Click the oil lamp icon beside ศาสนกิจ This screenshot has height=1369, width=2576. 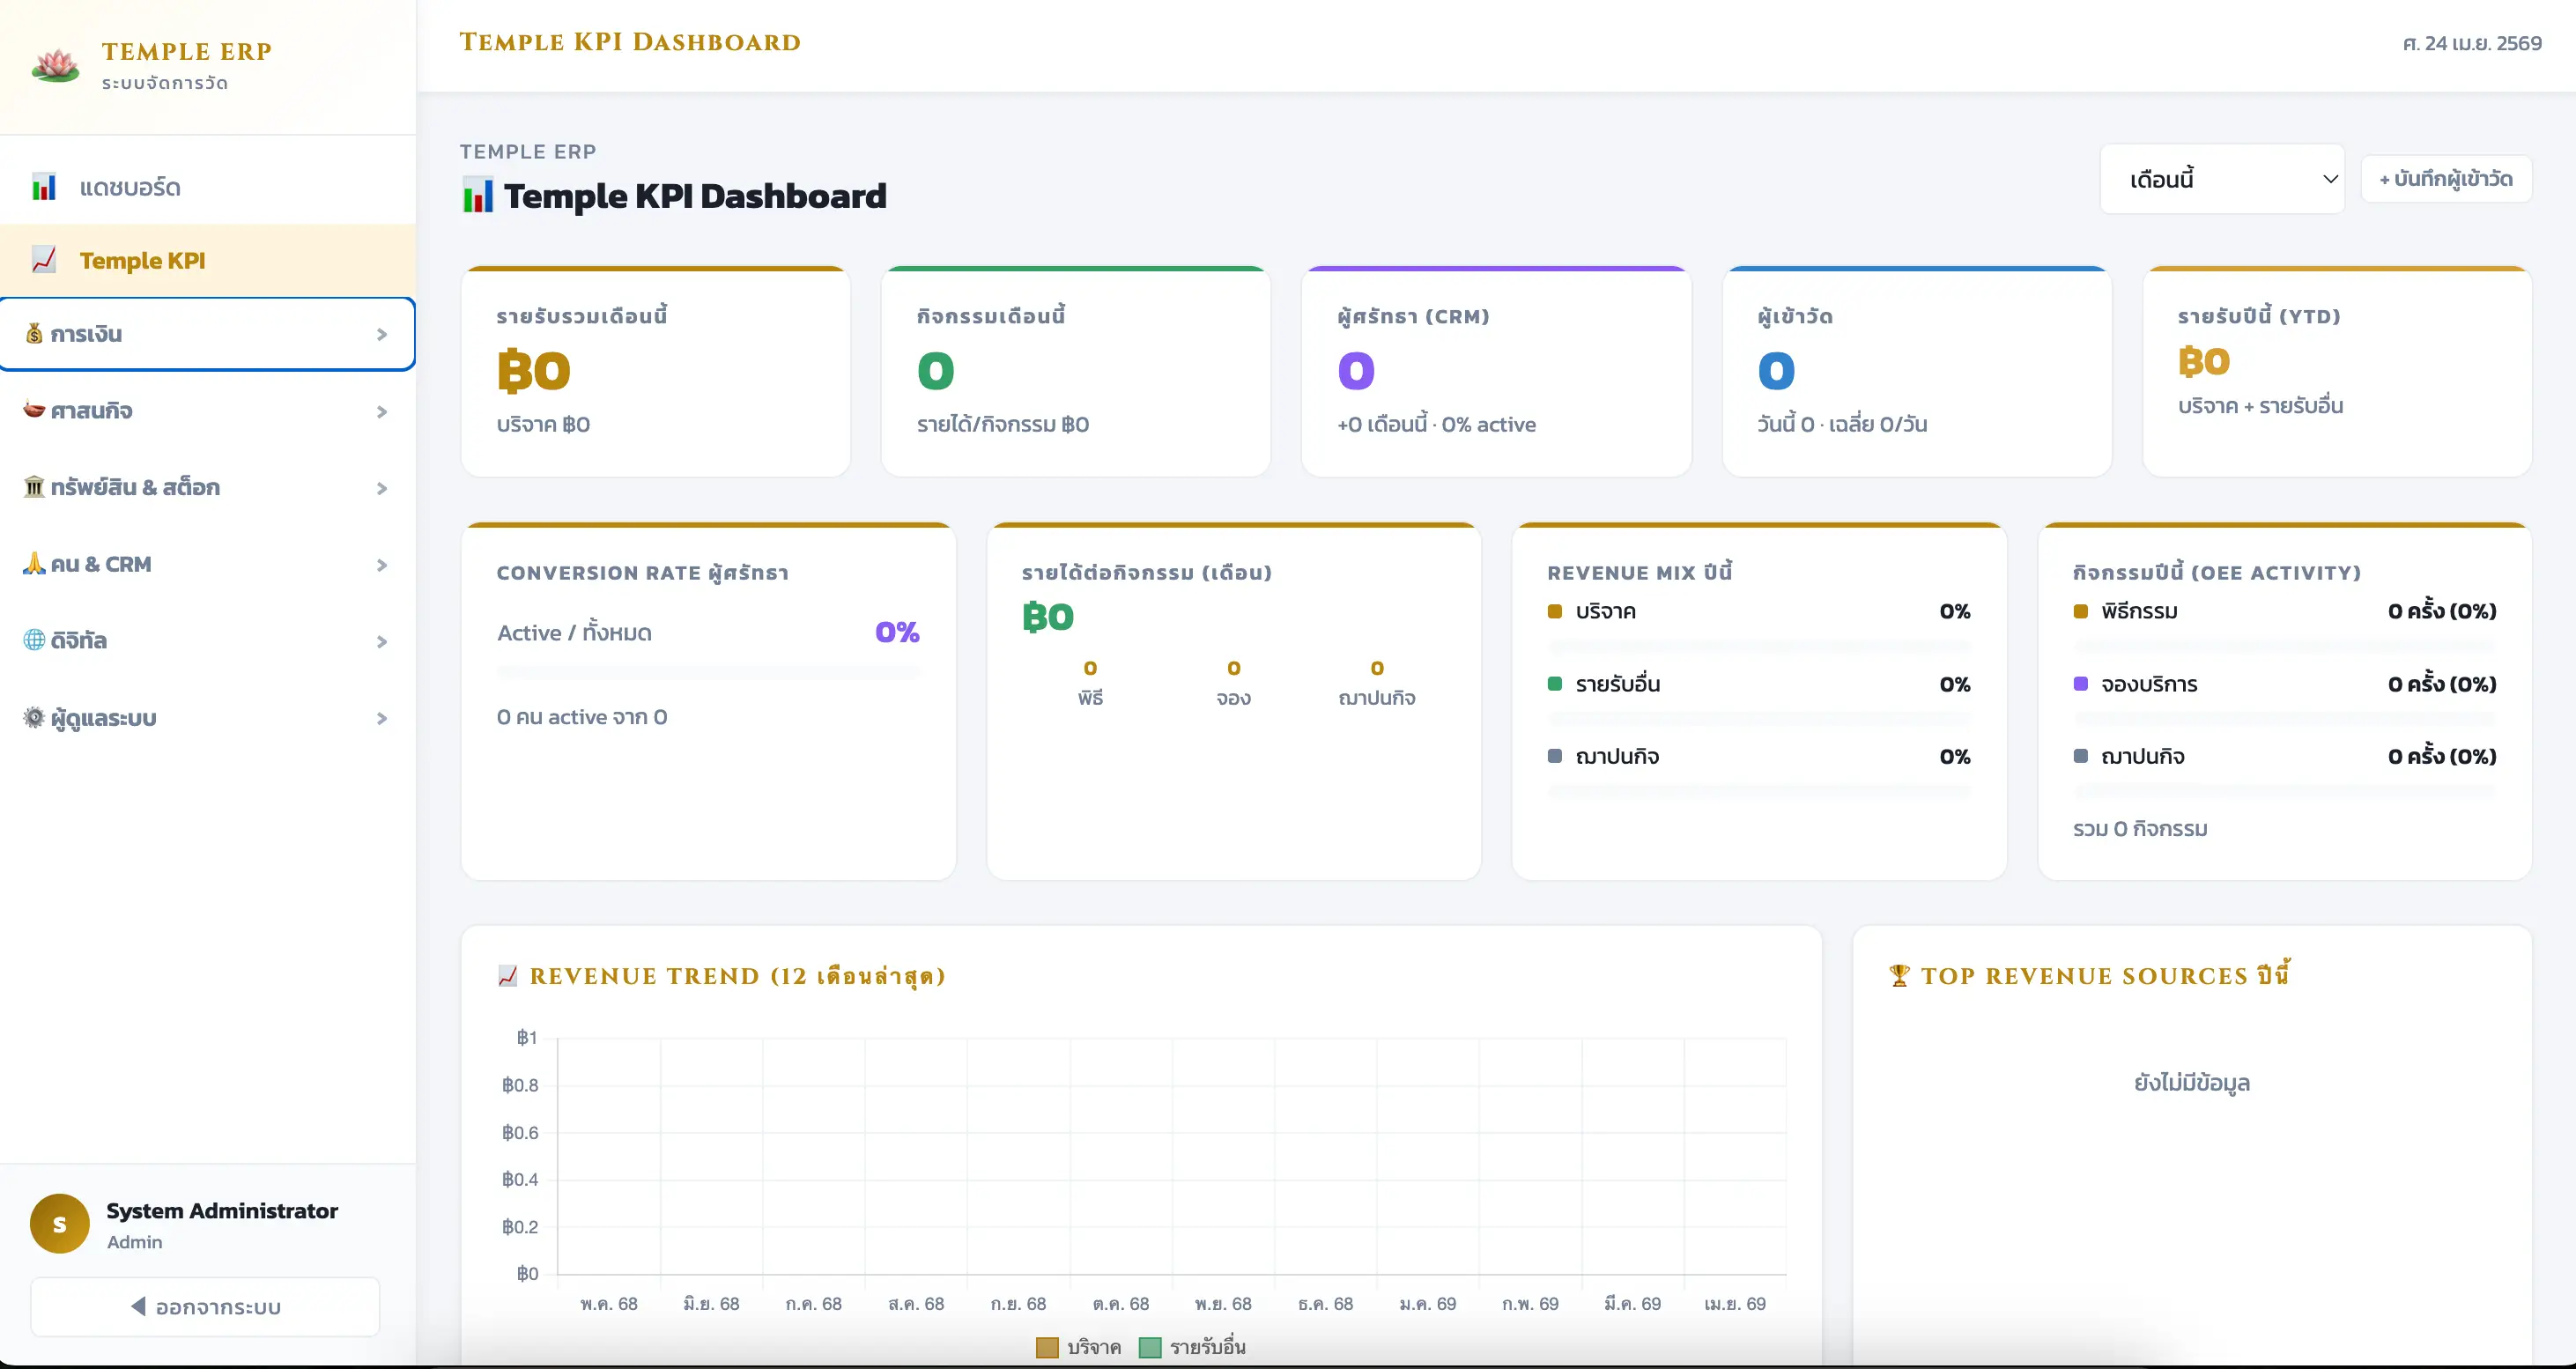pyautogui.click(x=34, y=410)
